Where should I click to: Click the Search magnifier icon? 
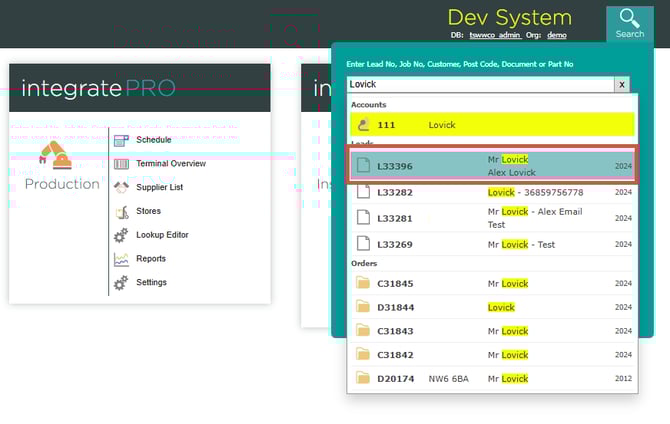pos(630,19)
